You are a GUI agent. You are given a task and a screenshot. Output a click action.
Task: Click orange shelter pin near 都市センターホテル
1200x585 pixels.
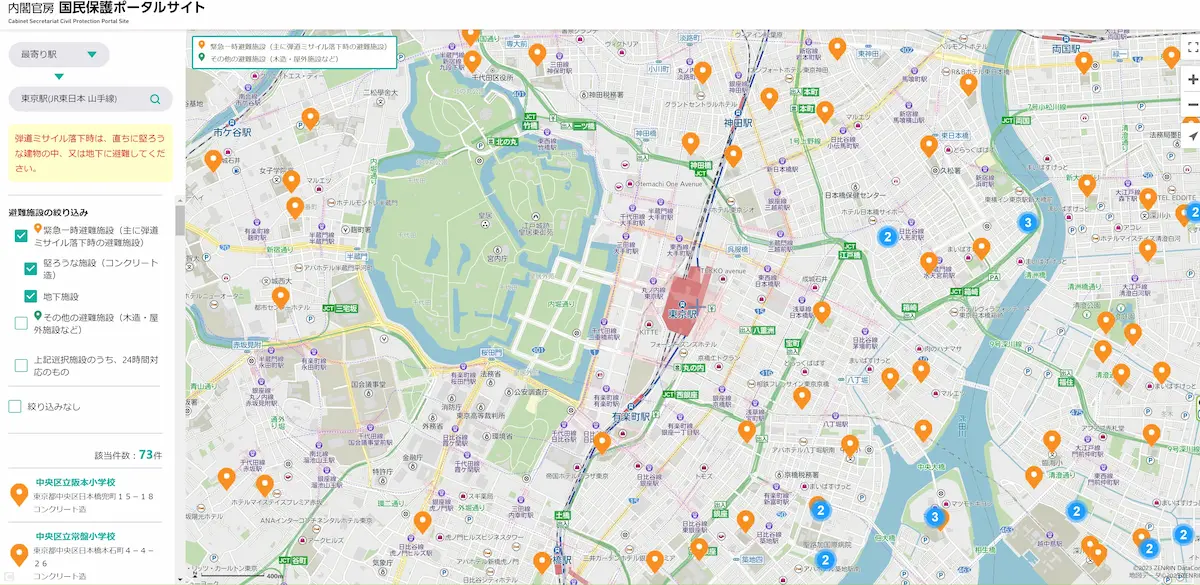click(281, 298)
